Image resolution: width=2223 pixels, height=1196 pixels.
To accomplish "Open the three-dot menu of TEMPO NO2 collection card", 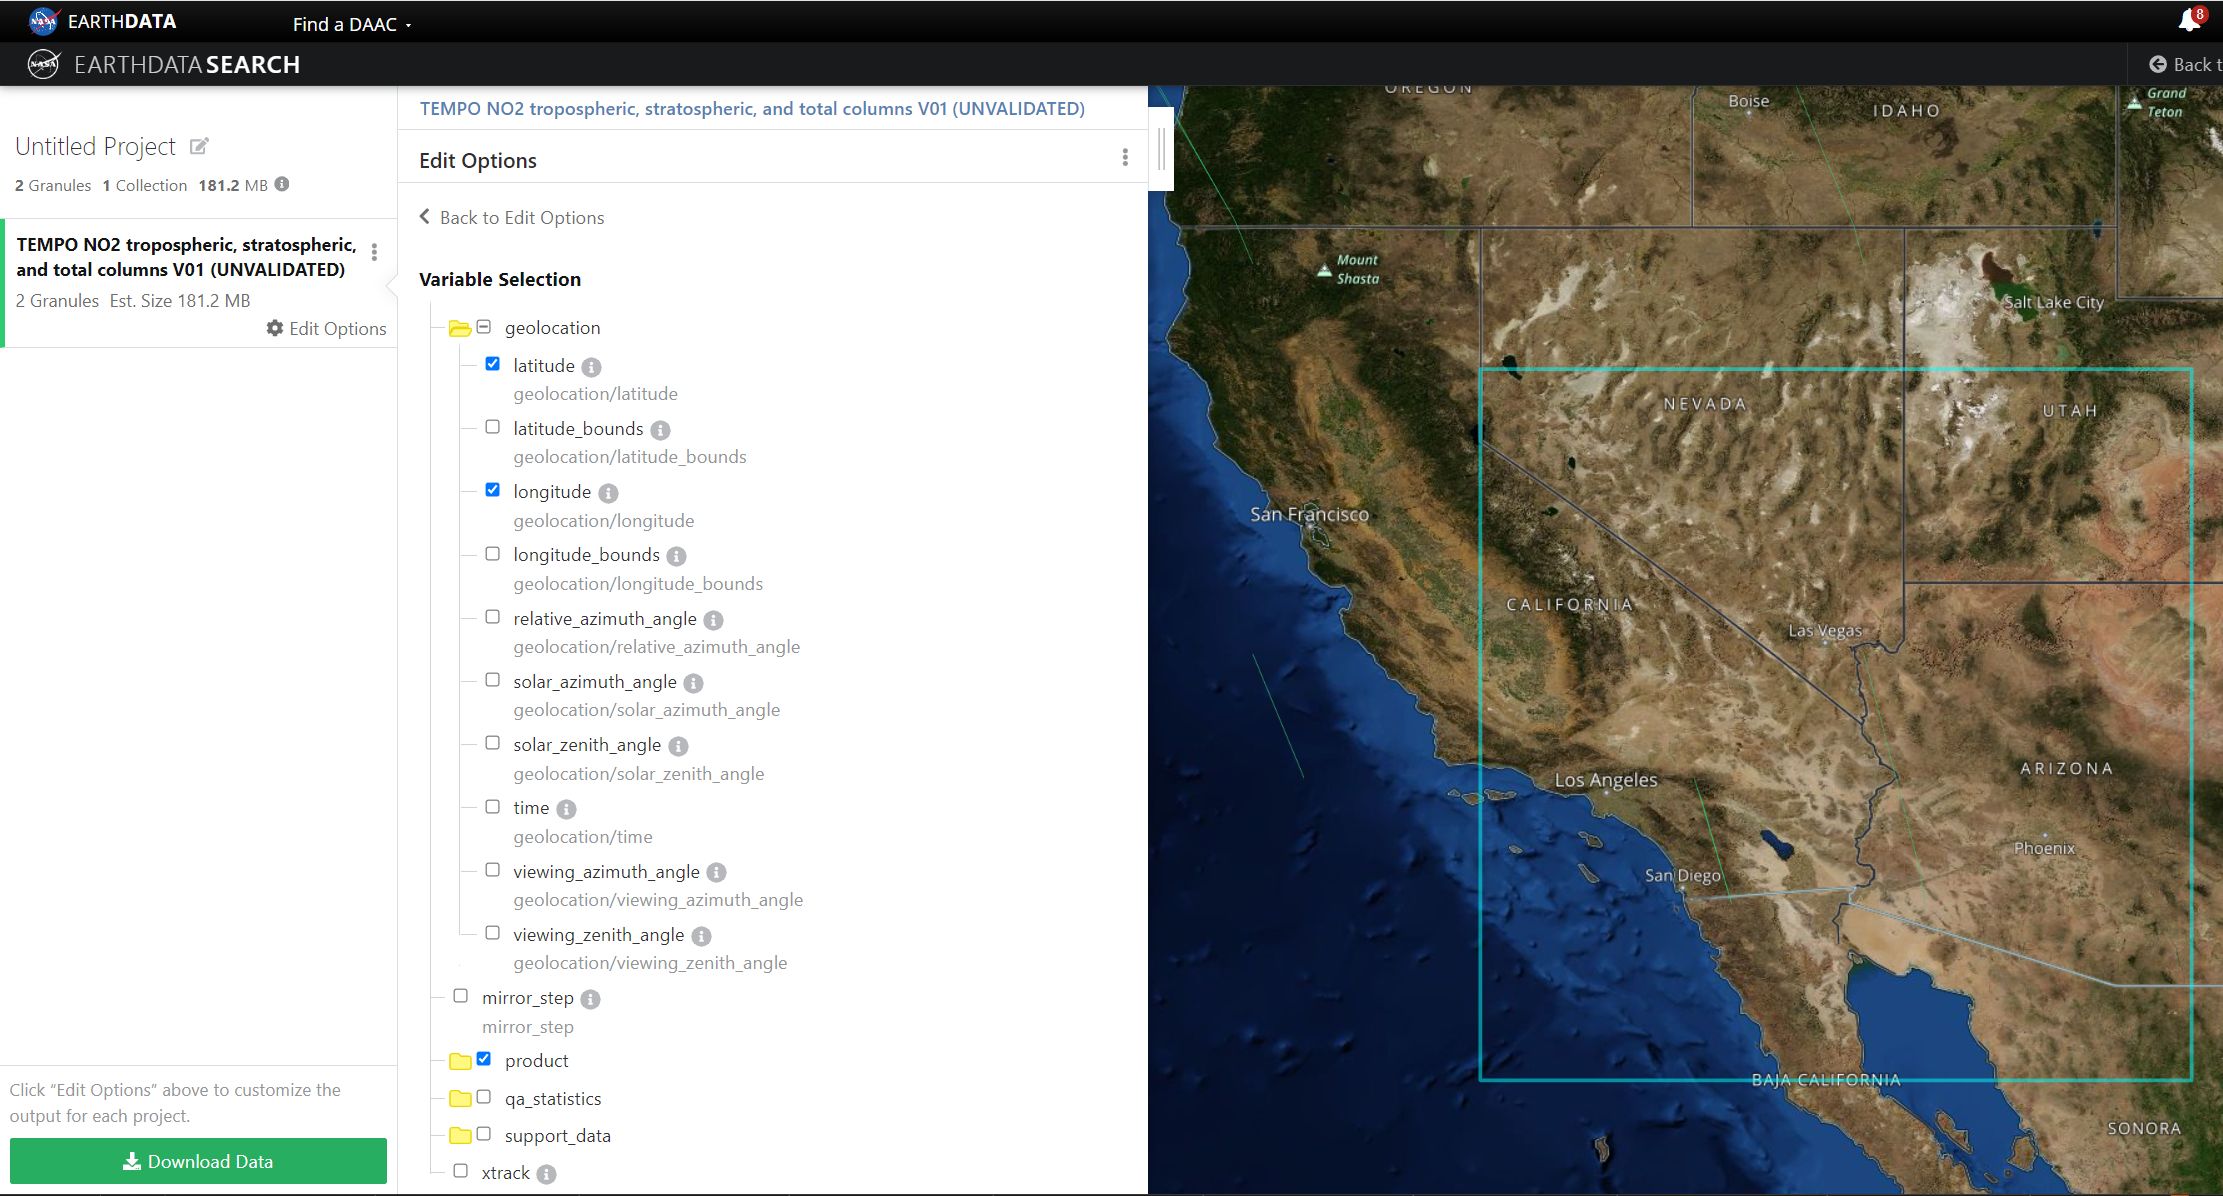I will [374, 252].
